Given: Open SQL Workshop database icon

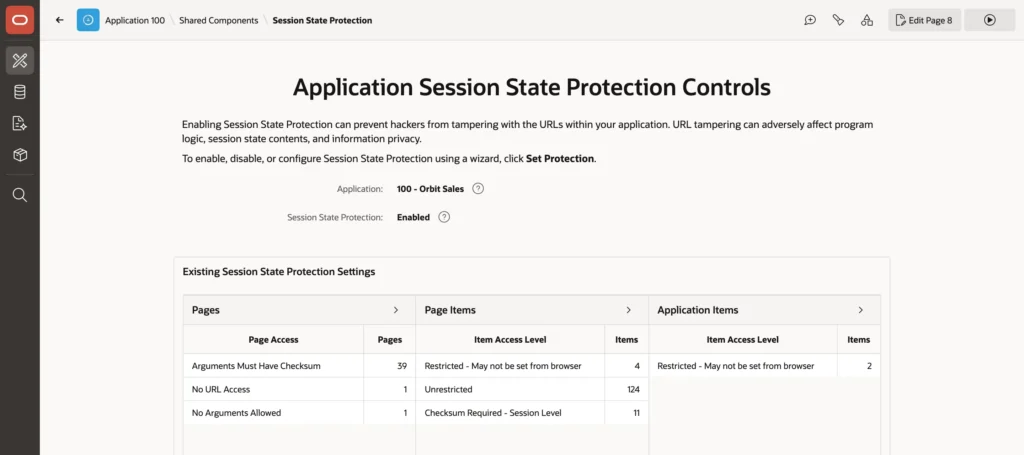Looking at the screenshot, I should (20, 92).
